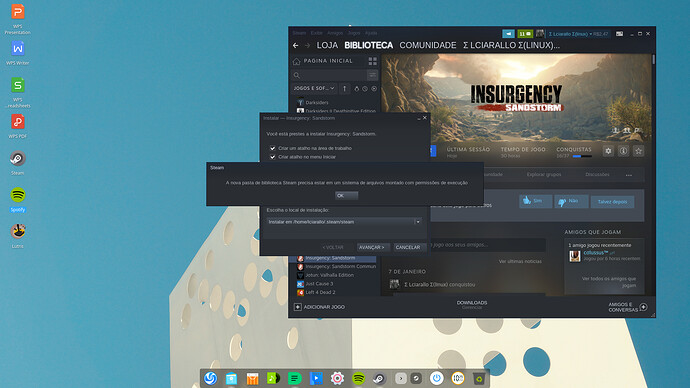The width and height of the screenshot is (690, 388).
Task: Open advanced library filter icon
Action: click(373, 75)
